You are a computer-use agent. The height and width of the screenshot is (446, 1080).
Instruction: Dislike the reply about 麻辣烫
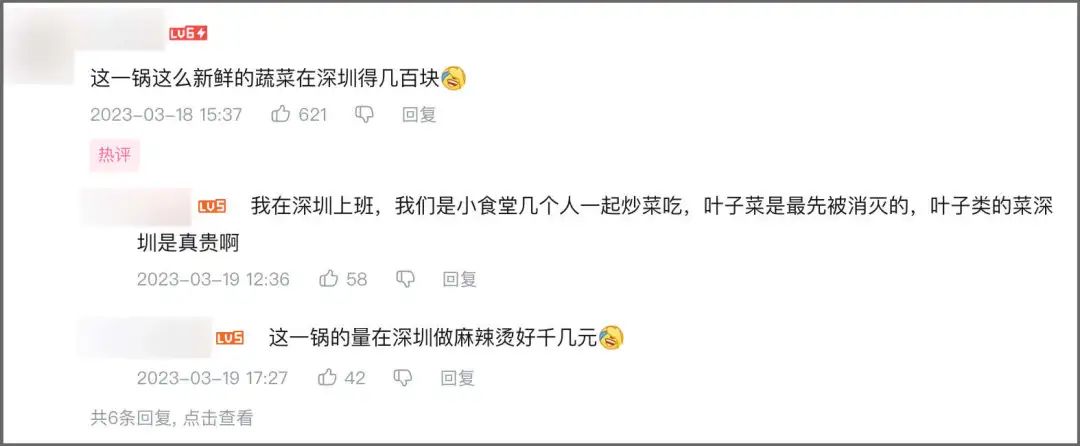click(403, 377)
